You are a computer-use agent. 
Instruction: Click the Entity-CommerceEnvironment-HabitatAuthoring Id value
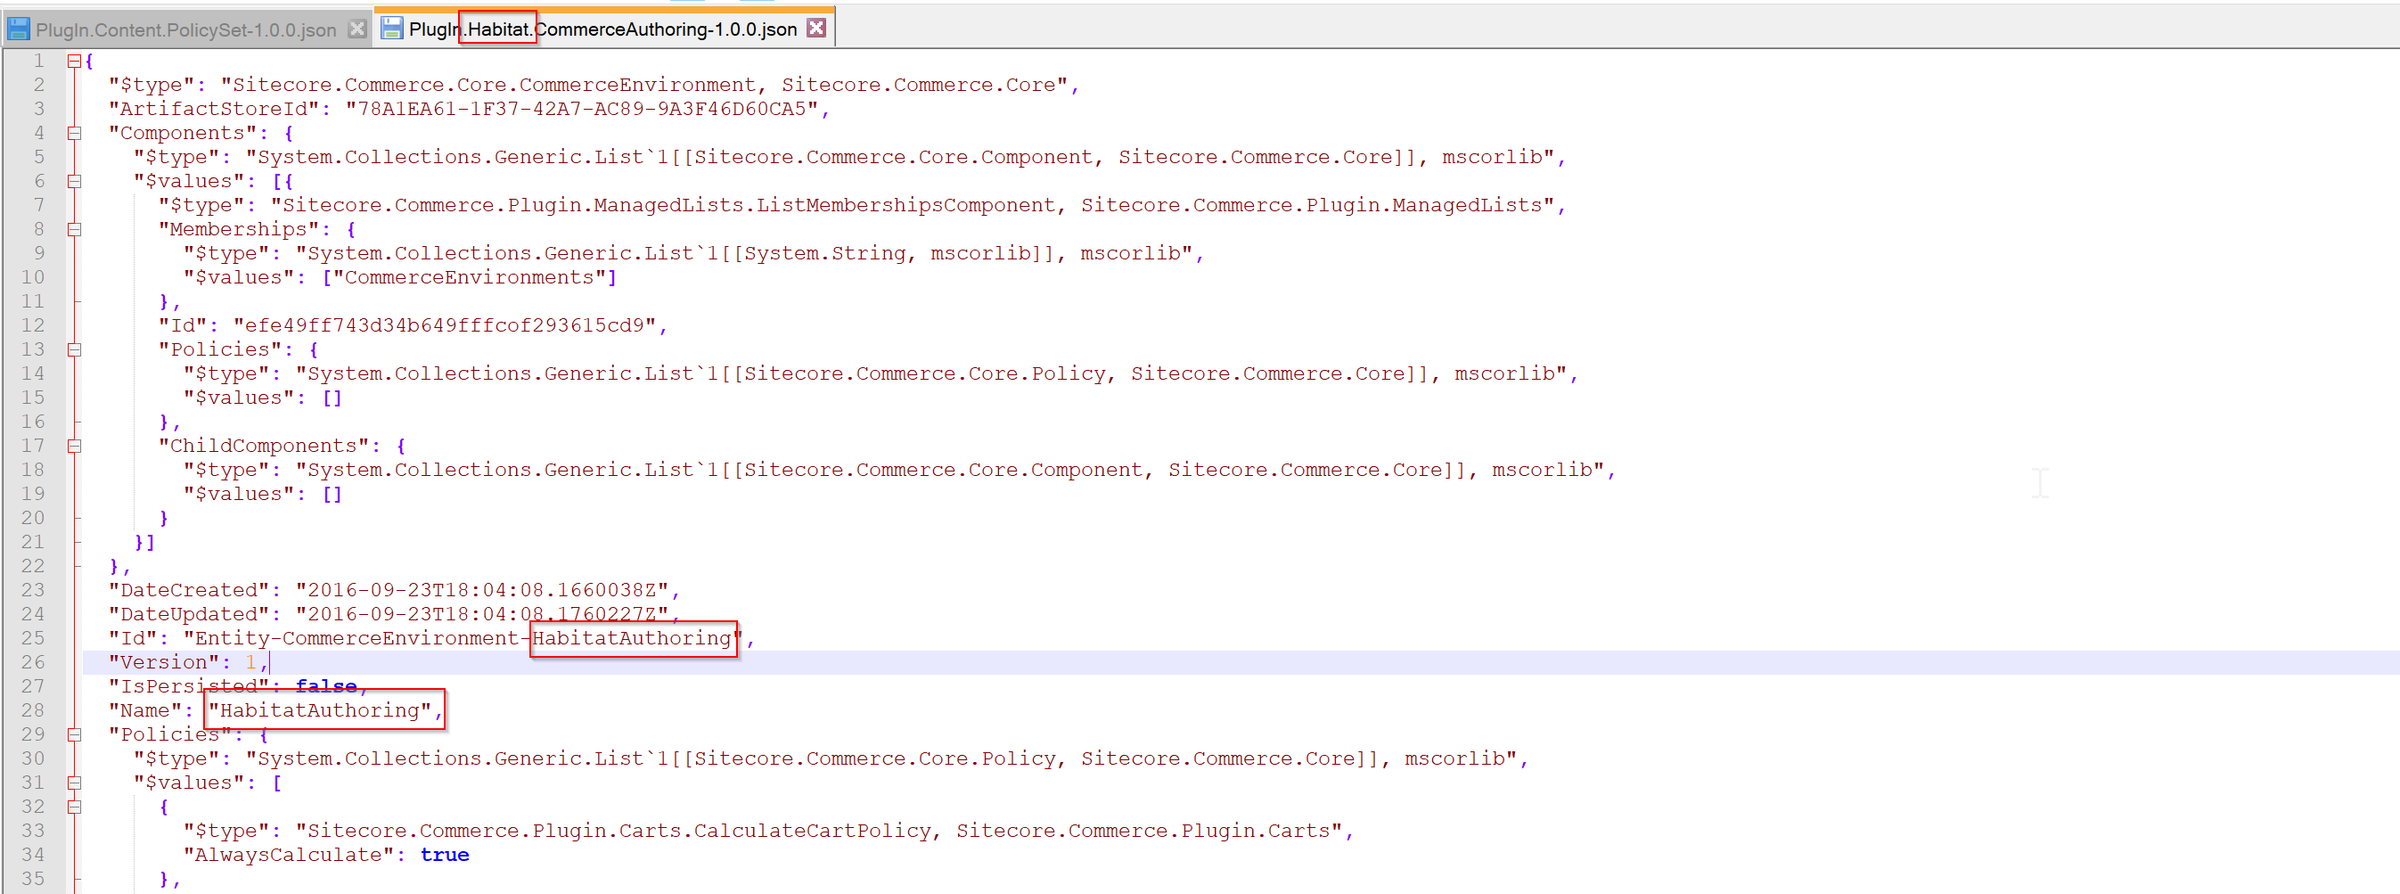[x=463, y=638]
